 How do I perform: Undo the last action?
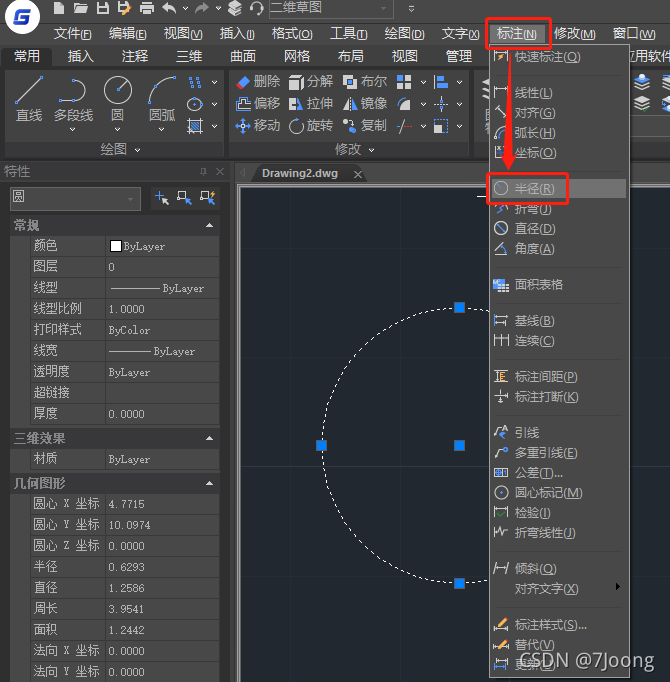(169, 8)
